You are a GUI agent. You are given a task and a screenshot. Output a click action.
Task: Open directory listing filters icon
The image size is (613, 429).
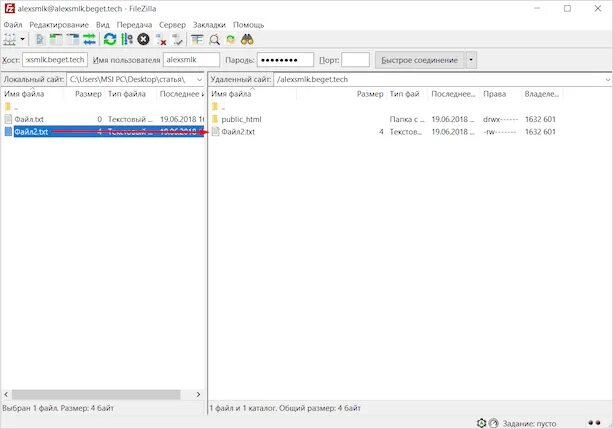click(197, 39)
